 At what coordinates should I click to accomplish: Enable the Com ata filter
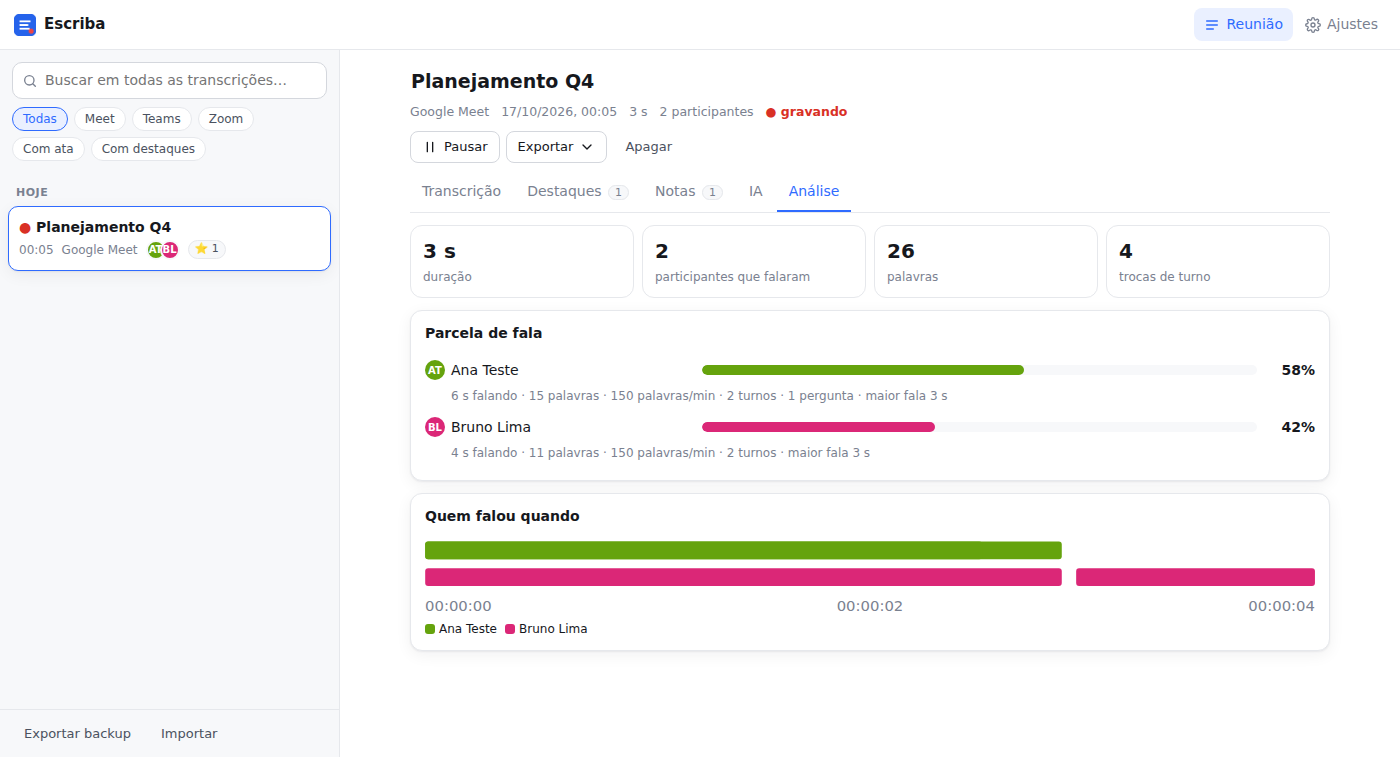coord(49,149)
